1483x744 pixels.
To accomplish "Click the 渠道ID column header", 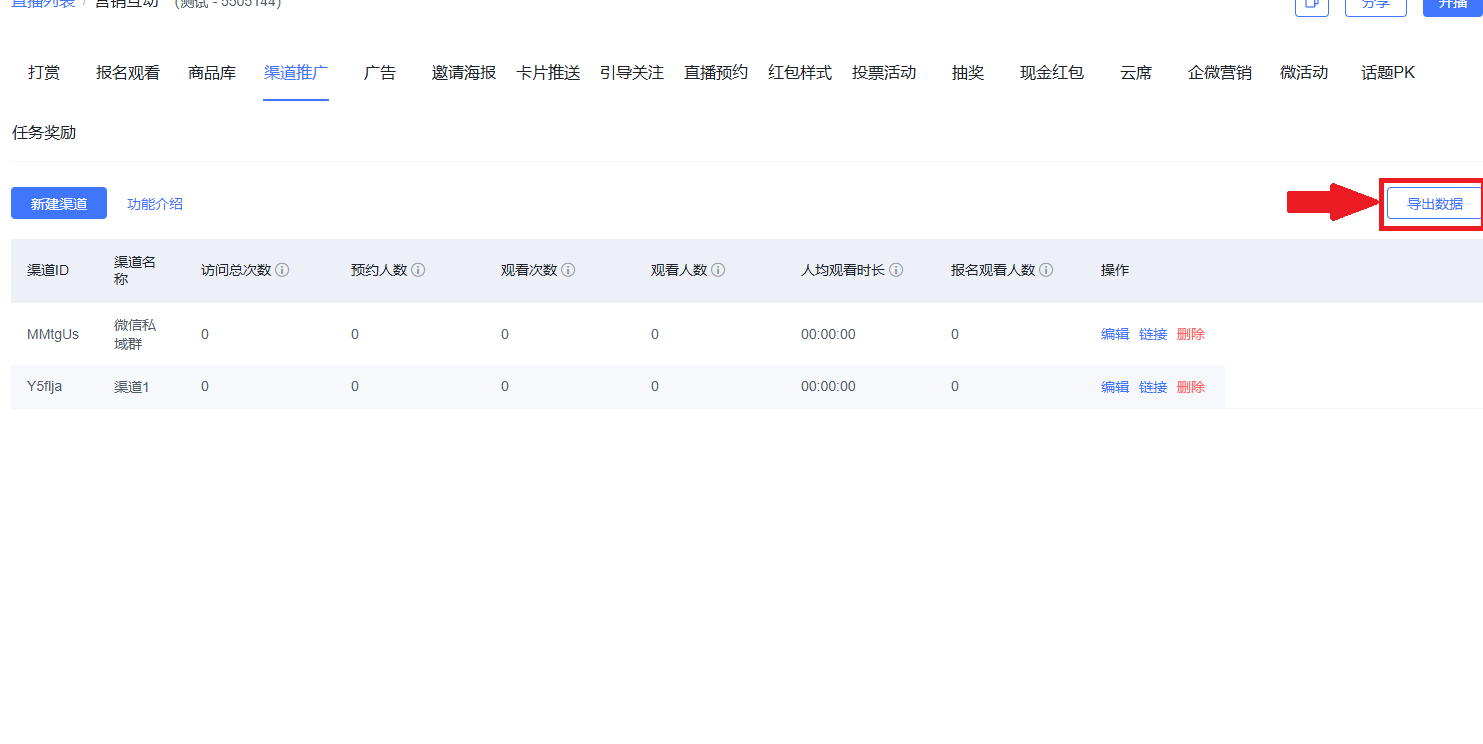I will coord(48,270).
